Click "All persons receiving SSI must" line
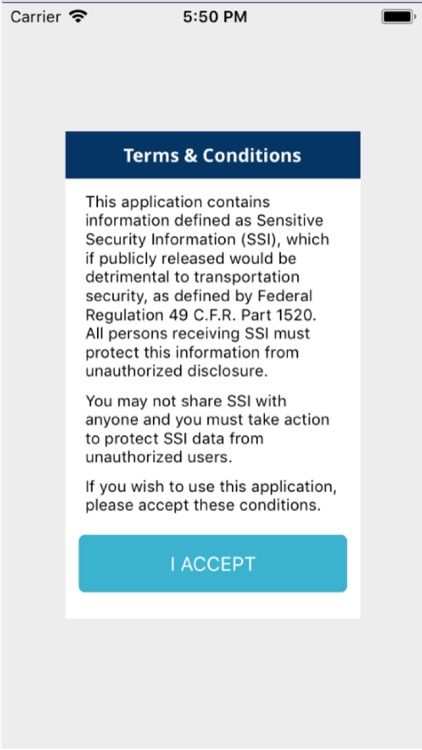Screen dimensions: 422x750 [198, 333]
